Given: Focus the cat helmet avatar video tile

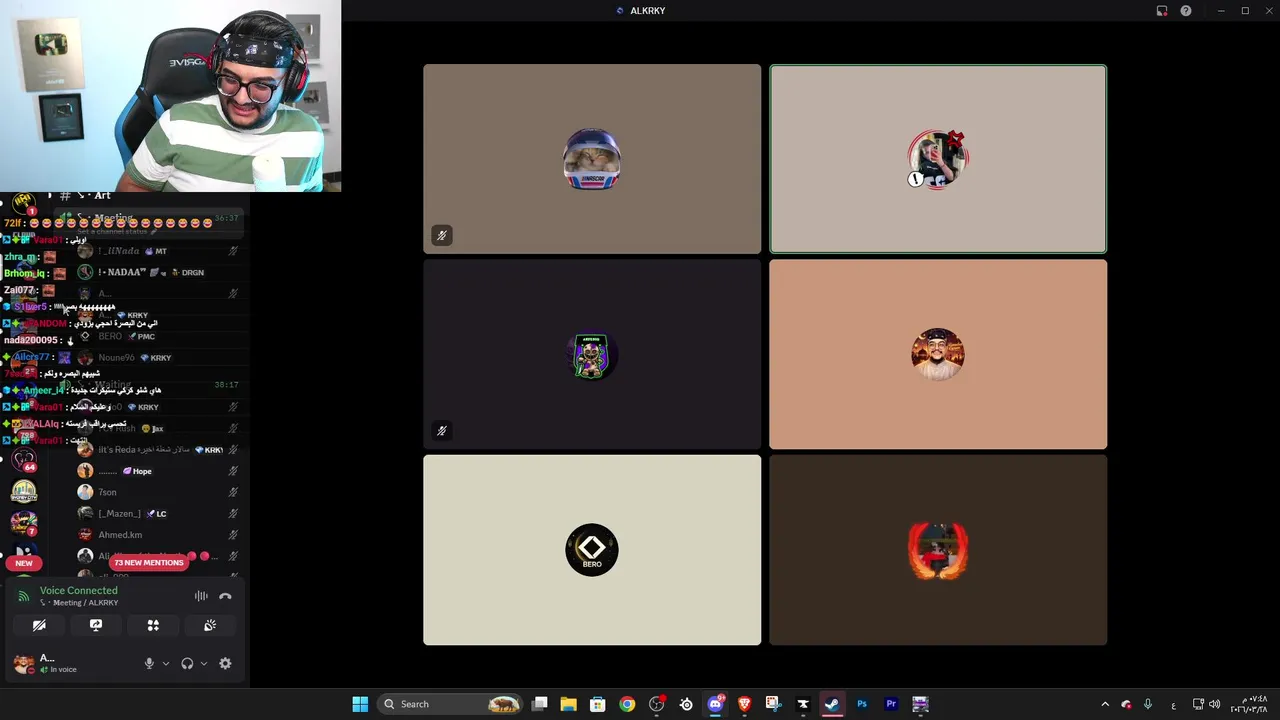Looking at the screenshot, I should pos(592,159).
